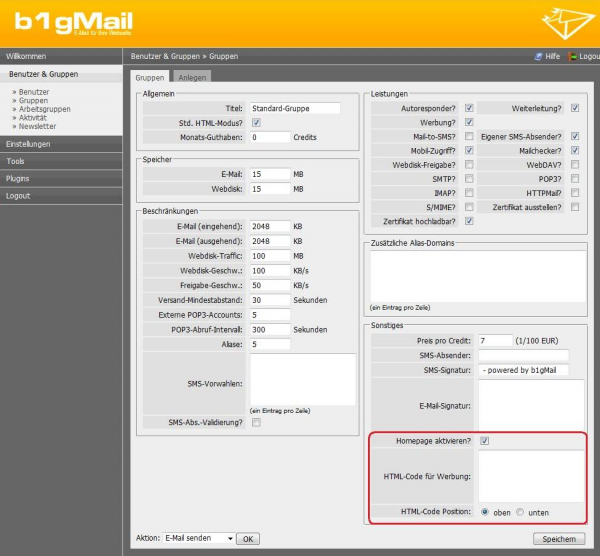Enable the IMAP checkbox
The width and height of the screenshot is (600, 556).
[x=469, y=193]
